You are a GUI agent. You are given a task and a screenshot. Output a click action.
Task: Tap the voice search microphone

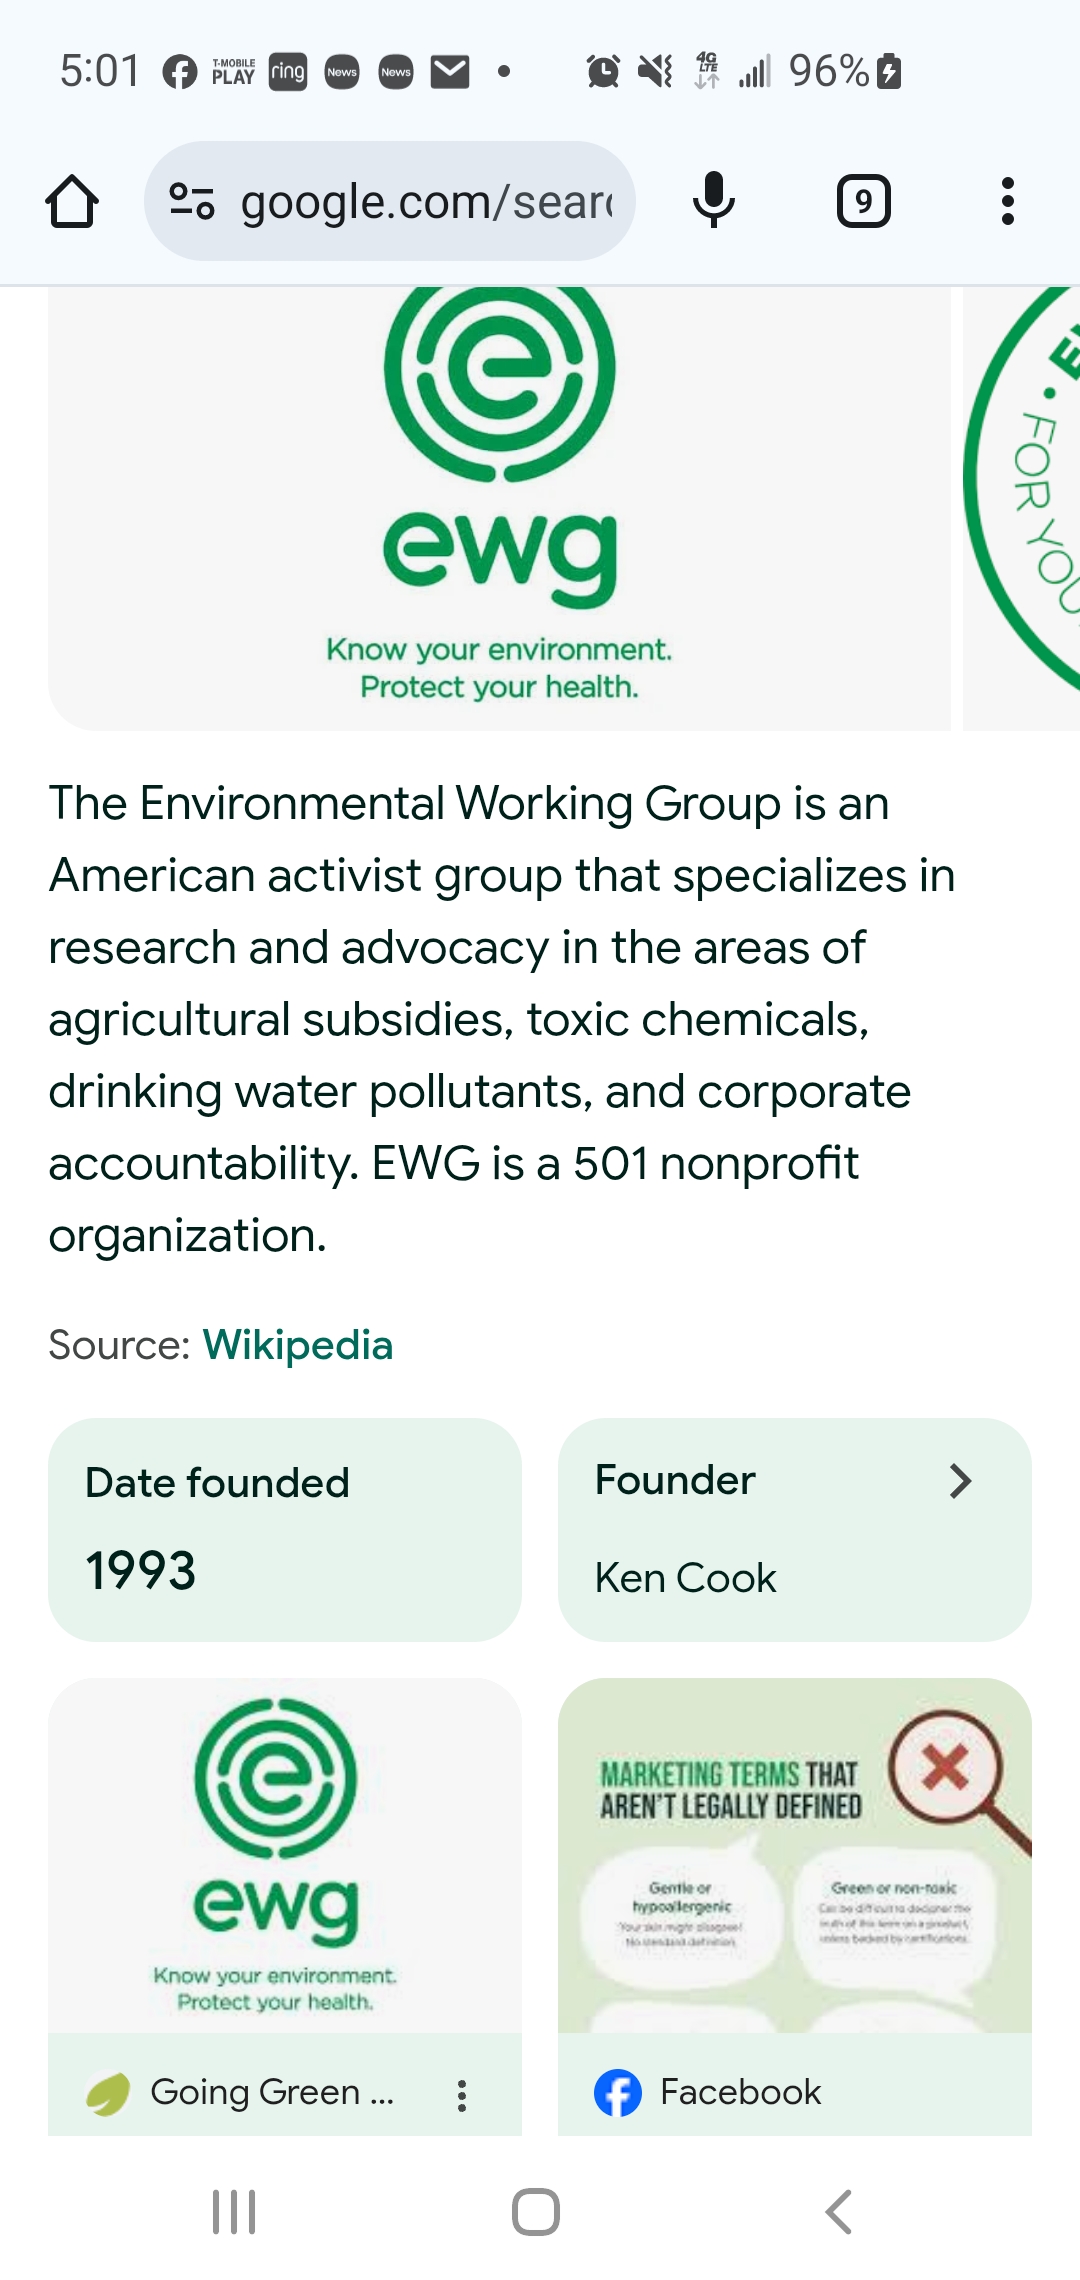714,201
